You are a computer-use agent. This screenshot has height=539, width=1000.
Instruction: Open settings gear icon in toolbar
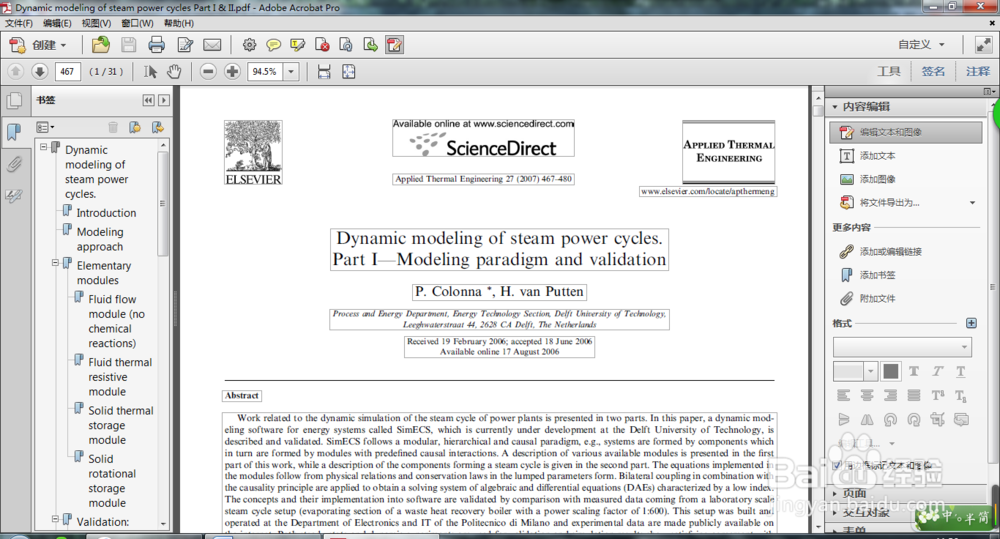(249, 45)
